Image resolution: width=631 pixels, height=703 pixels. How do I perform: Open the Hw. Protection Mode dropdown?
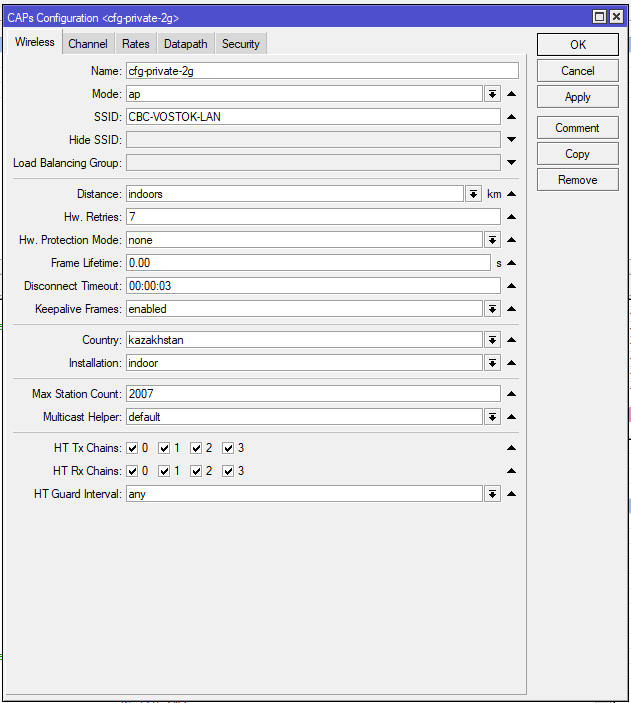(x=492, y=240)
